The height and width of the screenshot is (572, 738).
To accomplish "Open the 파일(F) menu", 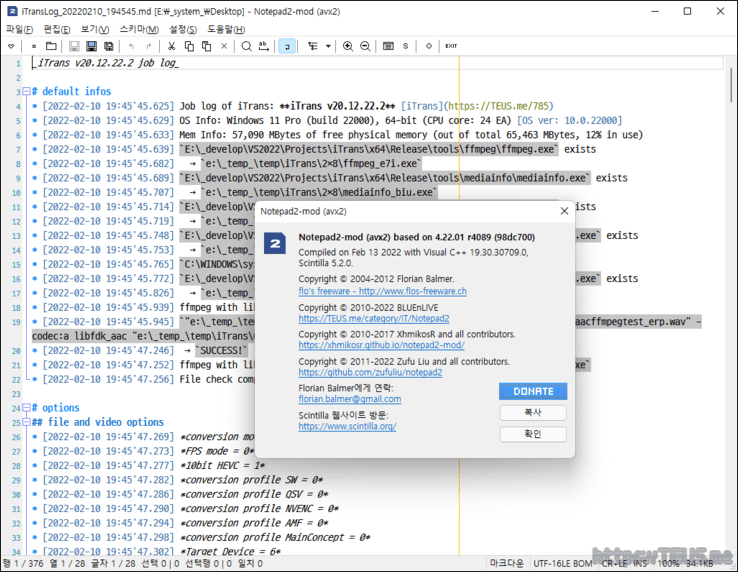I will (19, 29).
